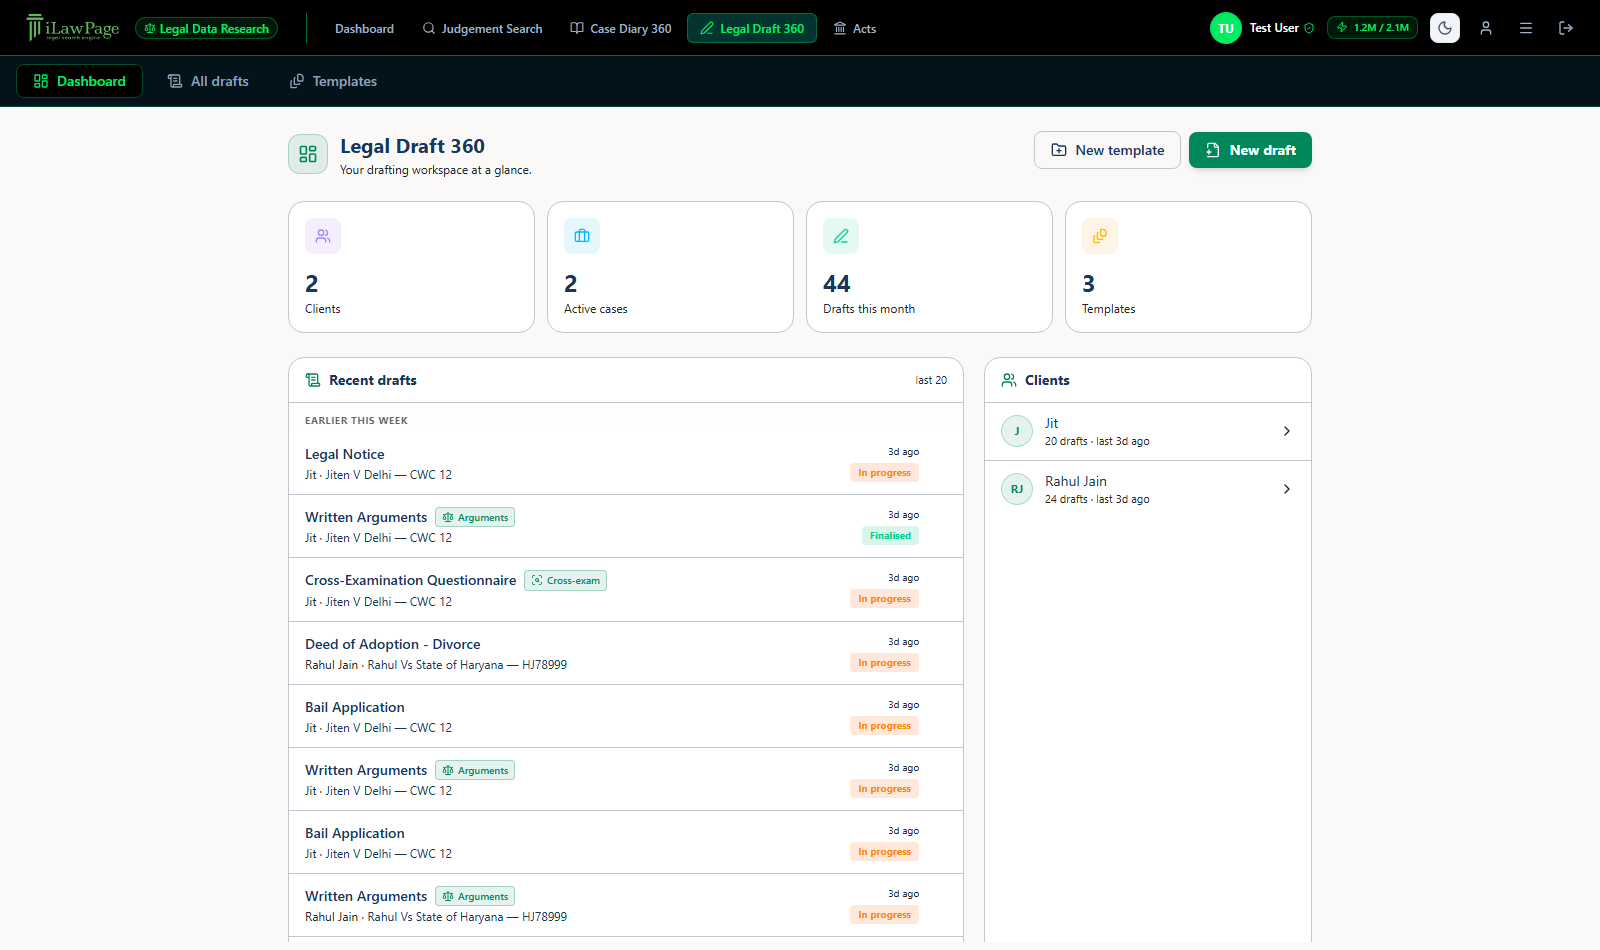This screenshot has height=950, width=1600.
Task: Click the Clients card people icon
Action: [323, 236]
